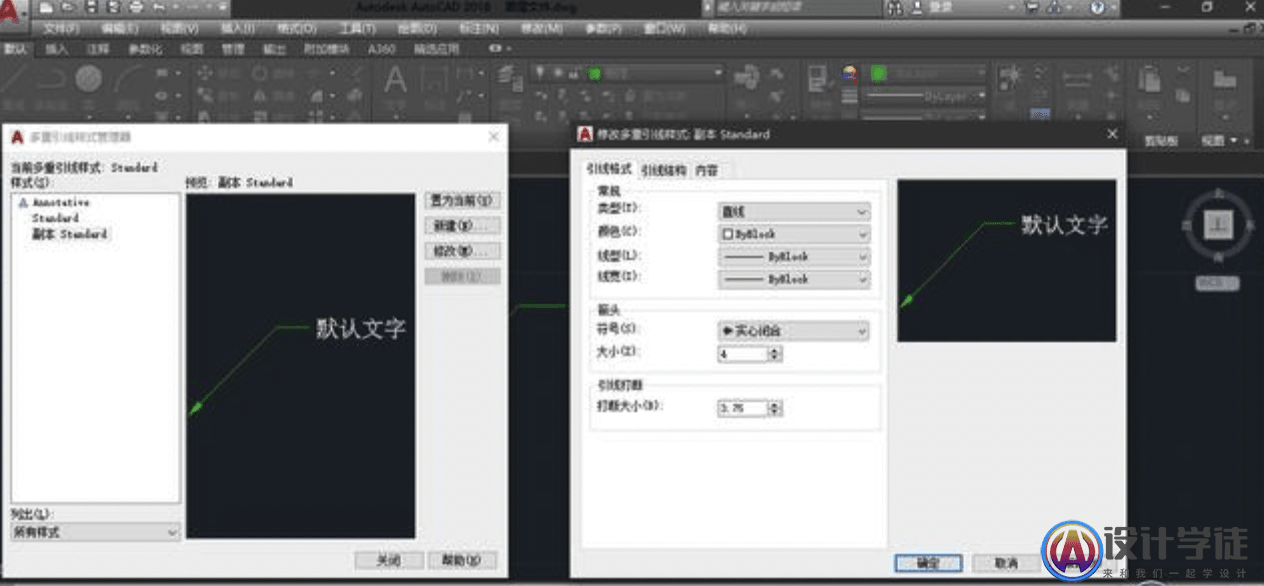Viewport: 1264px width, 586px height.
Task: Click the 大小 spinner arrows
Action: coord(775,354)
